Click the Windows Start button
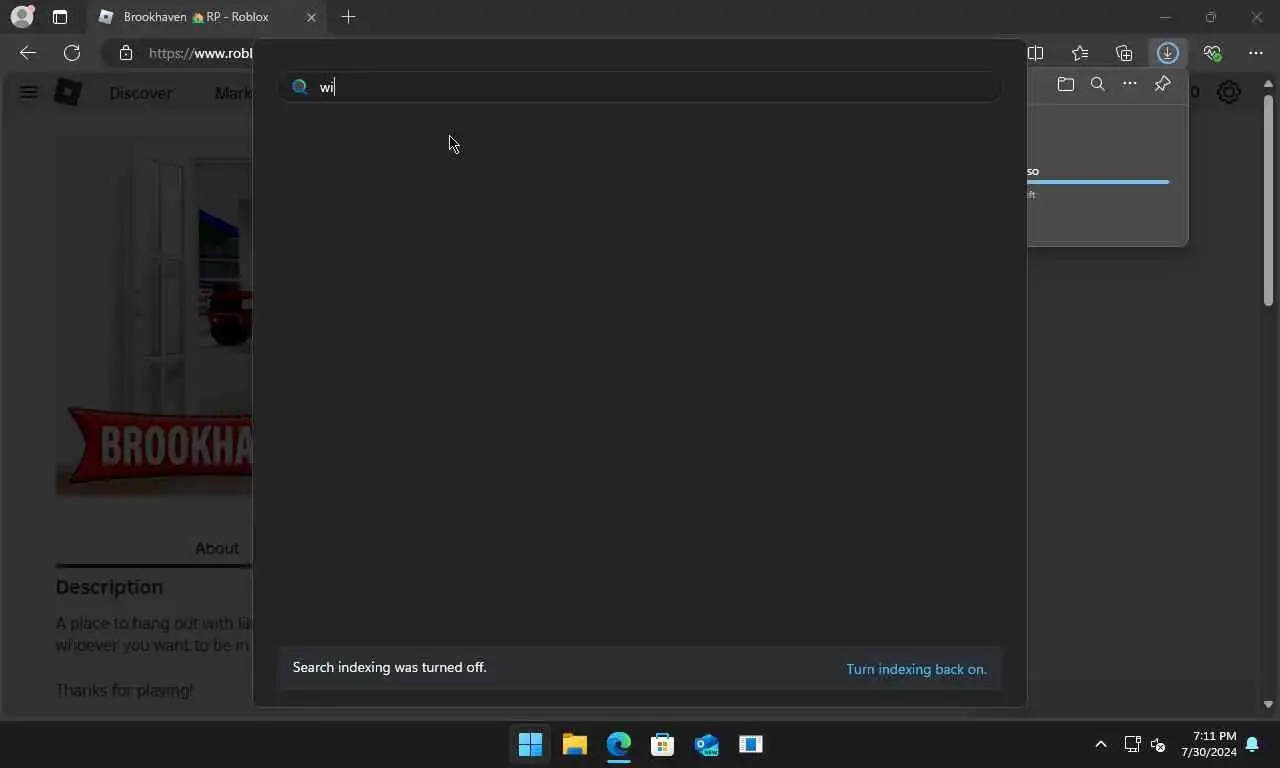The height and width of the screenshot is (768, 1280). coord(530,744)
